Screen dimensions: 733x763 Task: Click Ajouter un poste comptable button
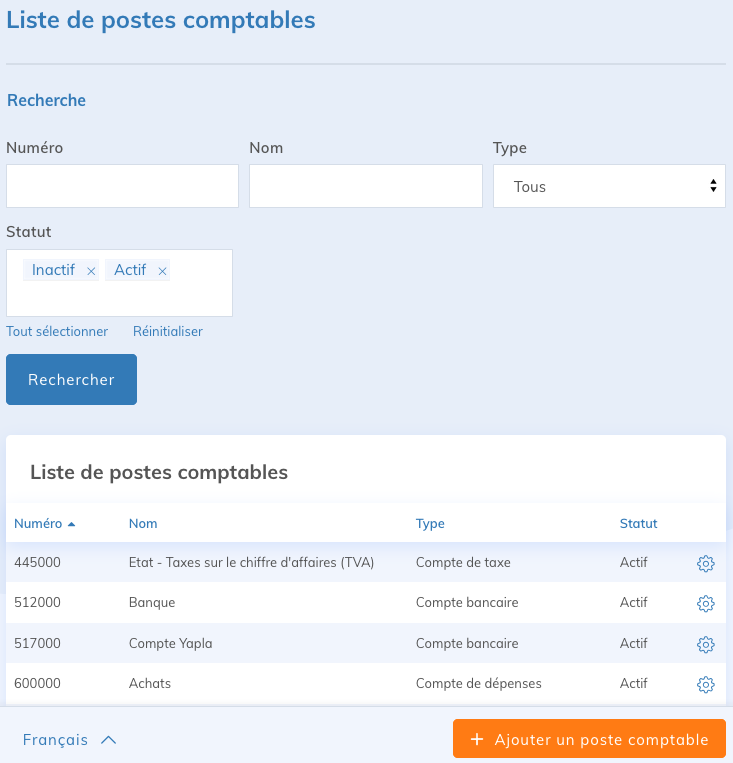click(x=589, y=740)
